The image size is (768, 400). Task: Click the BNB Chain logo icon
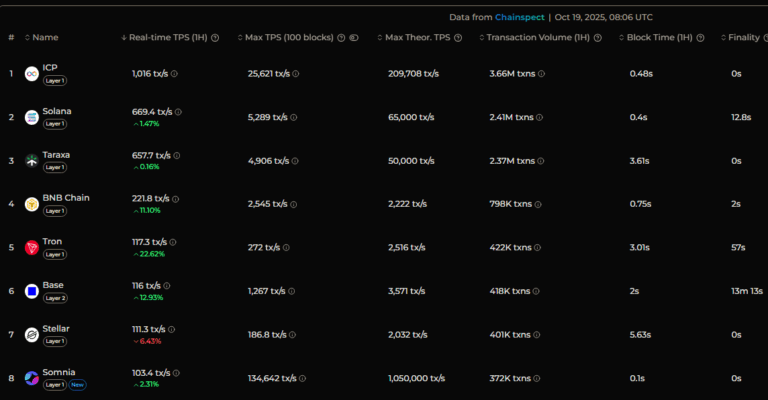[x=31, y=204]
